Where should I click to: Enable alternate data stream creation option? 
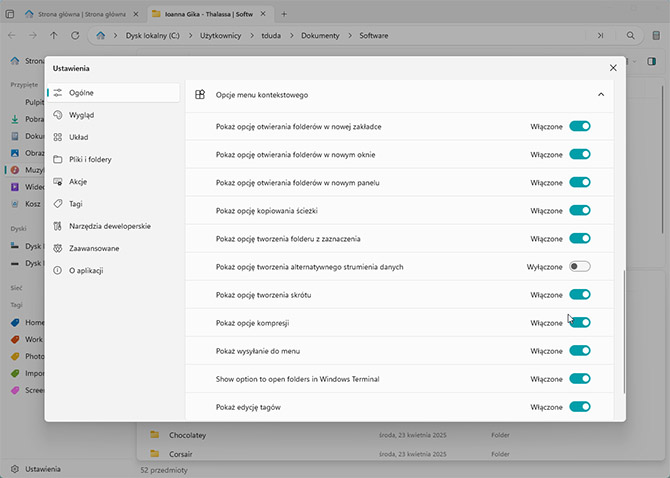(x=580, y=267)
